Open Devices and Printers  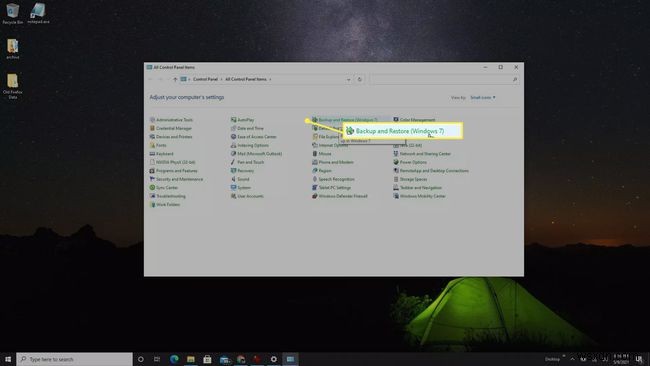pyautogui.click(x=171, y=137)
